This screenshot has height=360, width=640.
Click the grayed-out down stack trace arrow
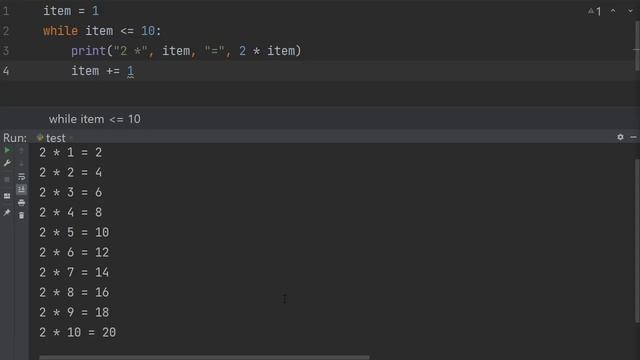22,164
